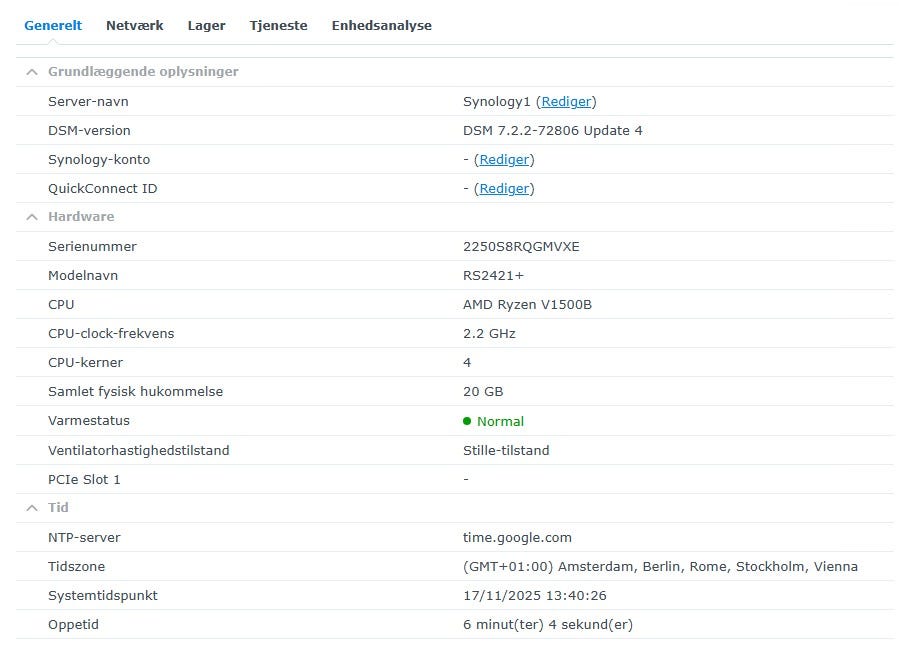Open the Tjeneste tab
899x651 pixels.
click(x=278, y=25)
